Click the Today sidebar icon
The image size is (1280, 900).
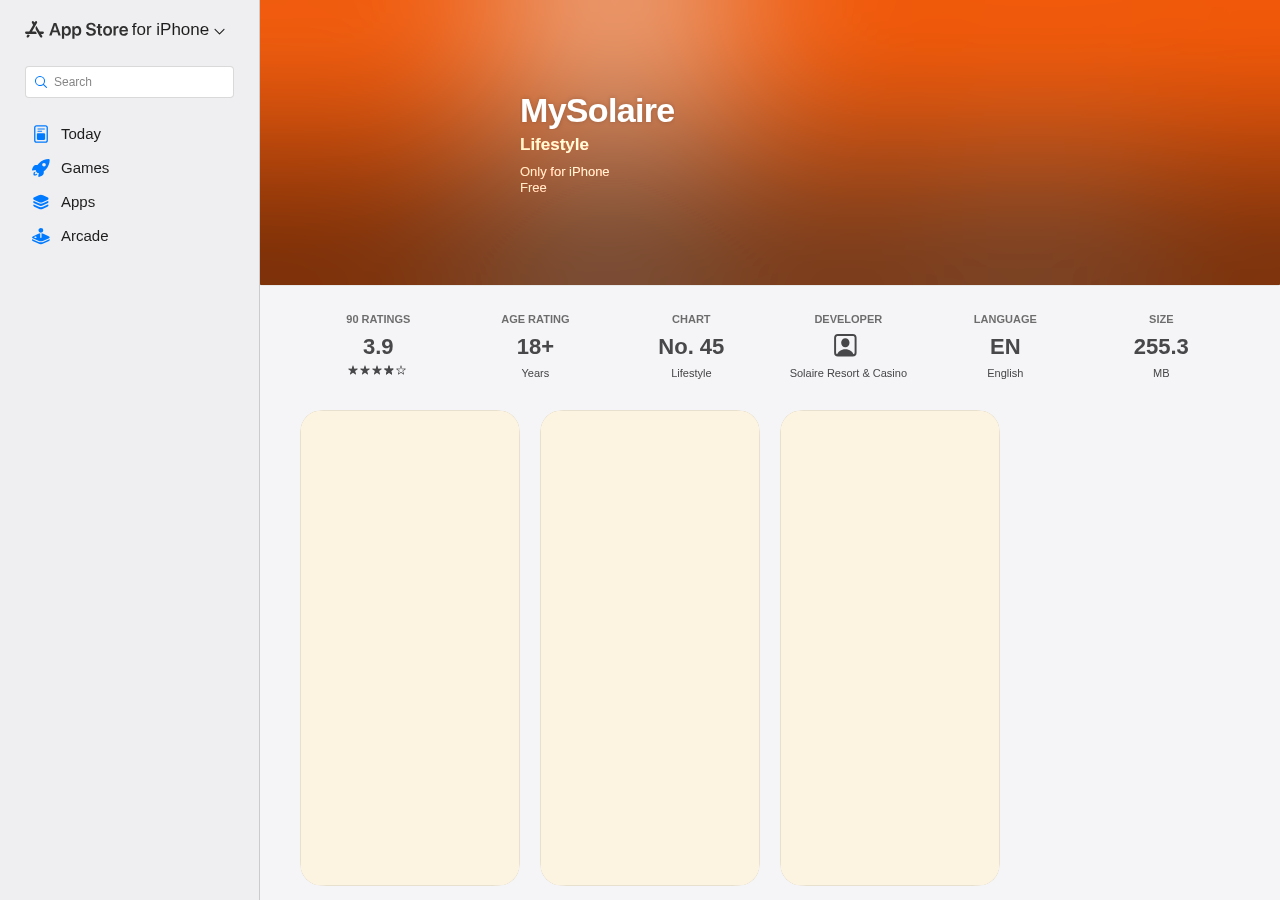(x=41, y=134)
